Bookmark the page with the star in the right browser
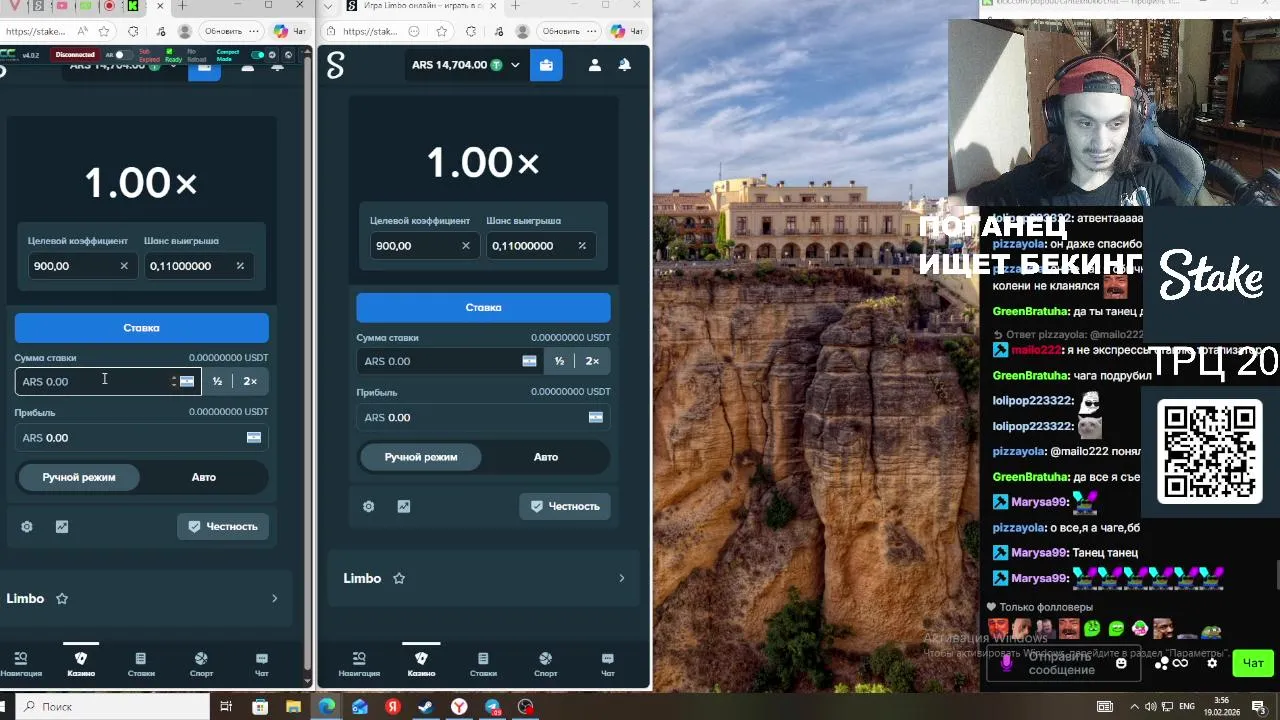1280x720 pixels. [442, 31]
